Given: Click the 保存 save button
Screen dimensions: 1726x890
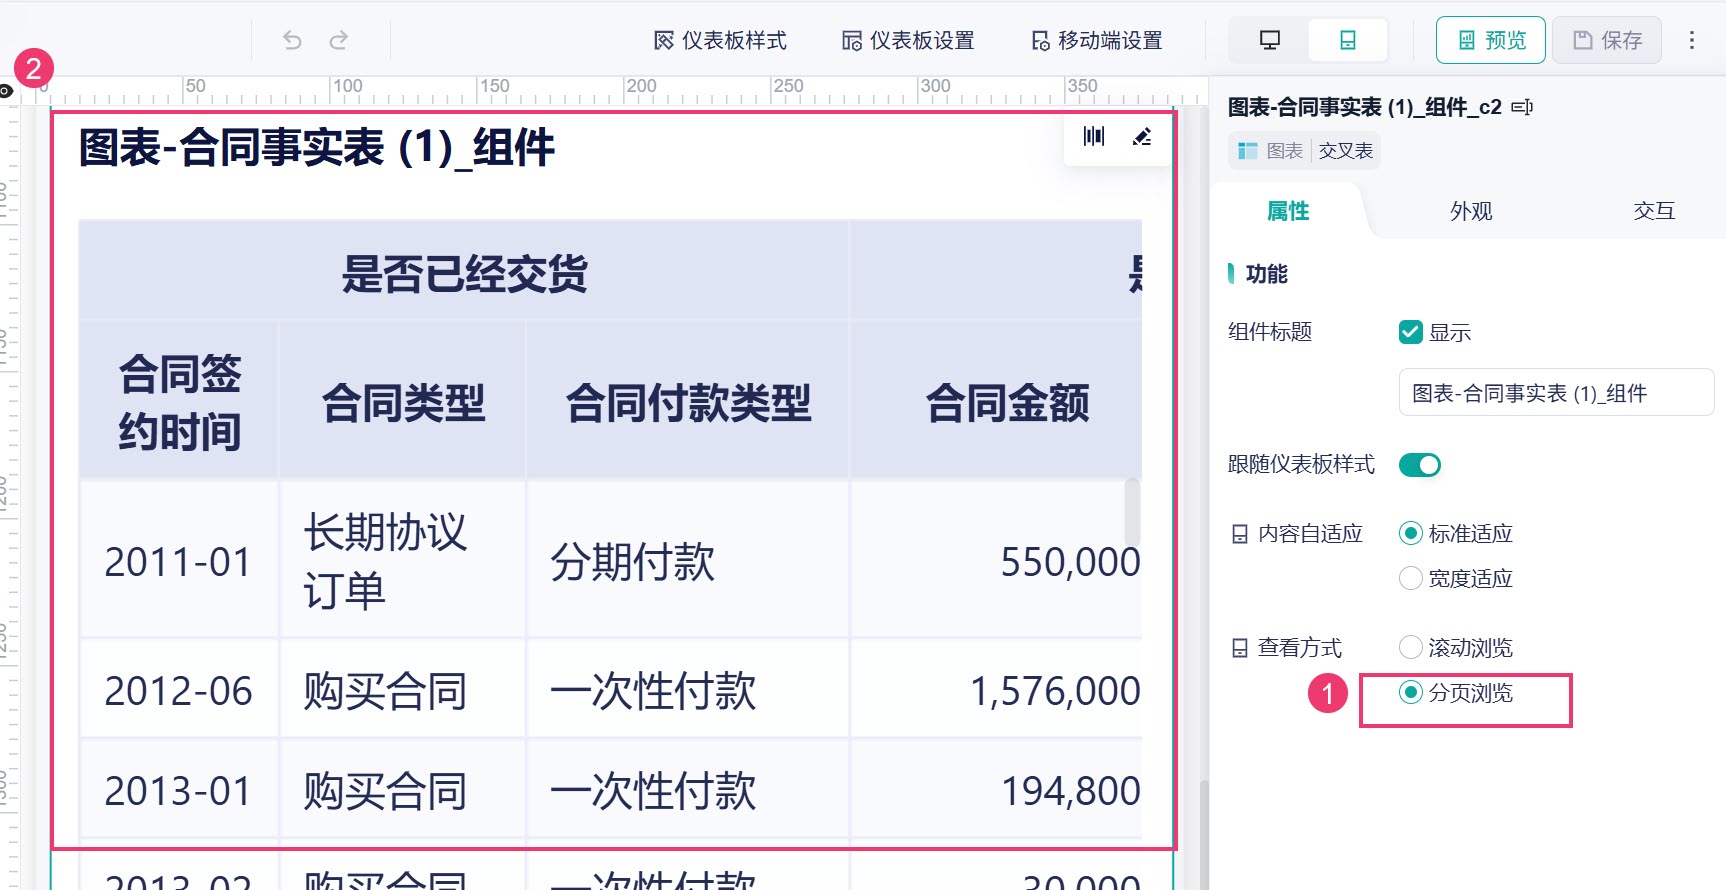Looking at the screenshot, I should (x=1607, y=40).
